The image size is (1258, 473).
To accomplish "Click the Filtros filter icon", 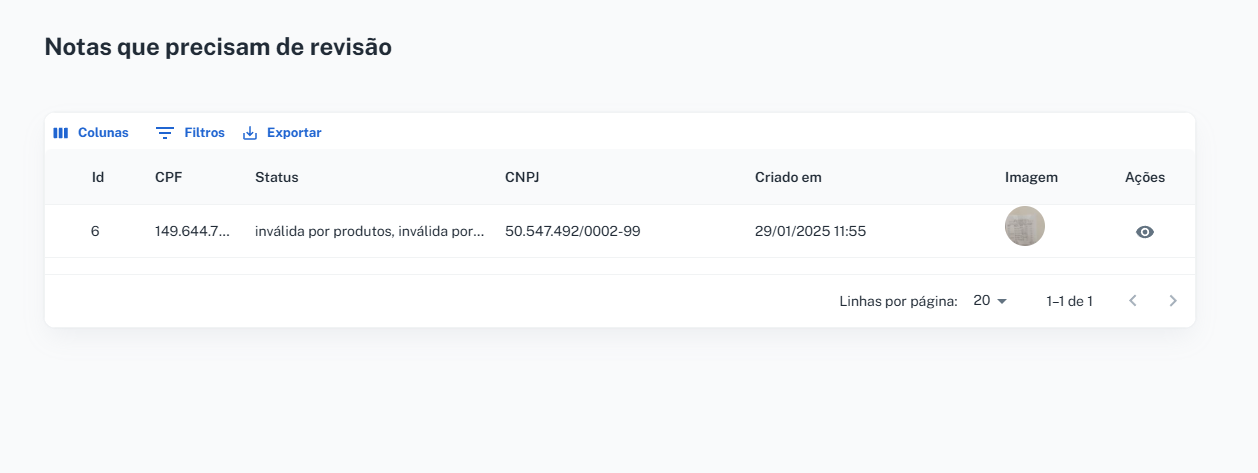I will [x=165, y=133].
